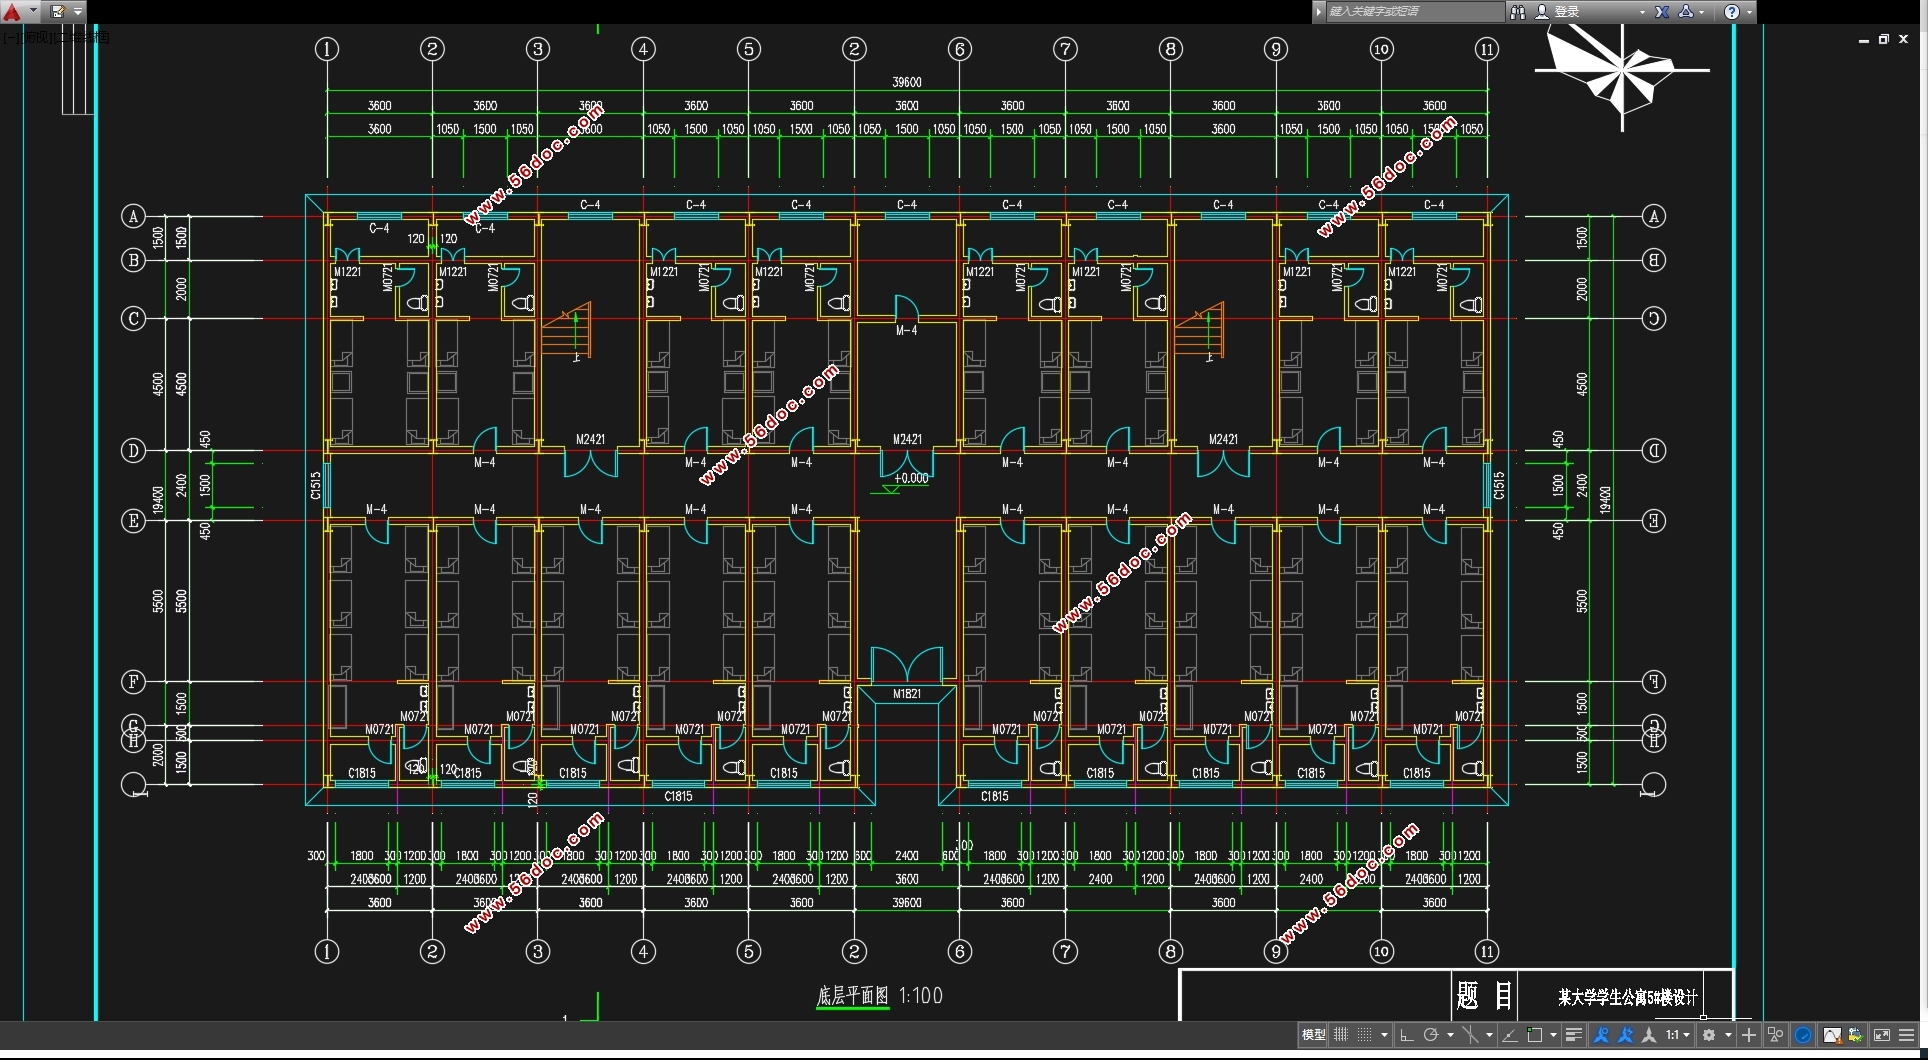
Task: Toggle lineweight display in status bar
Action: 1573,1035
